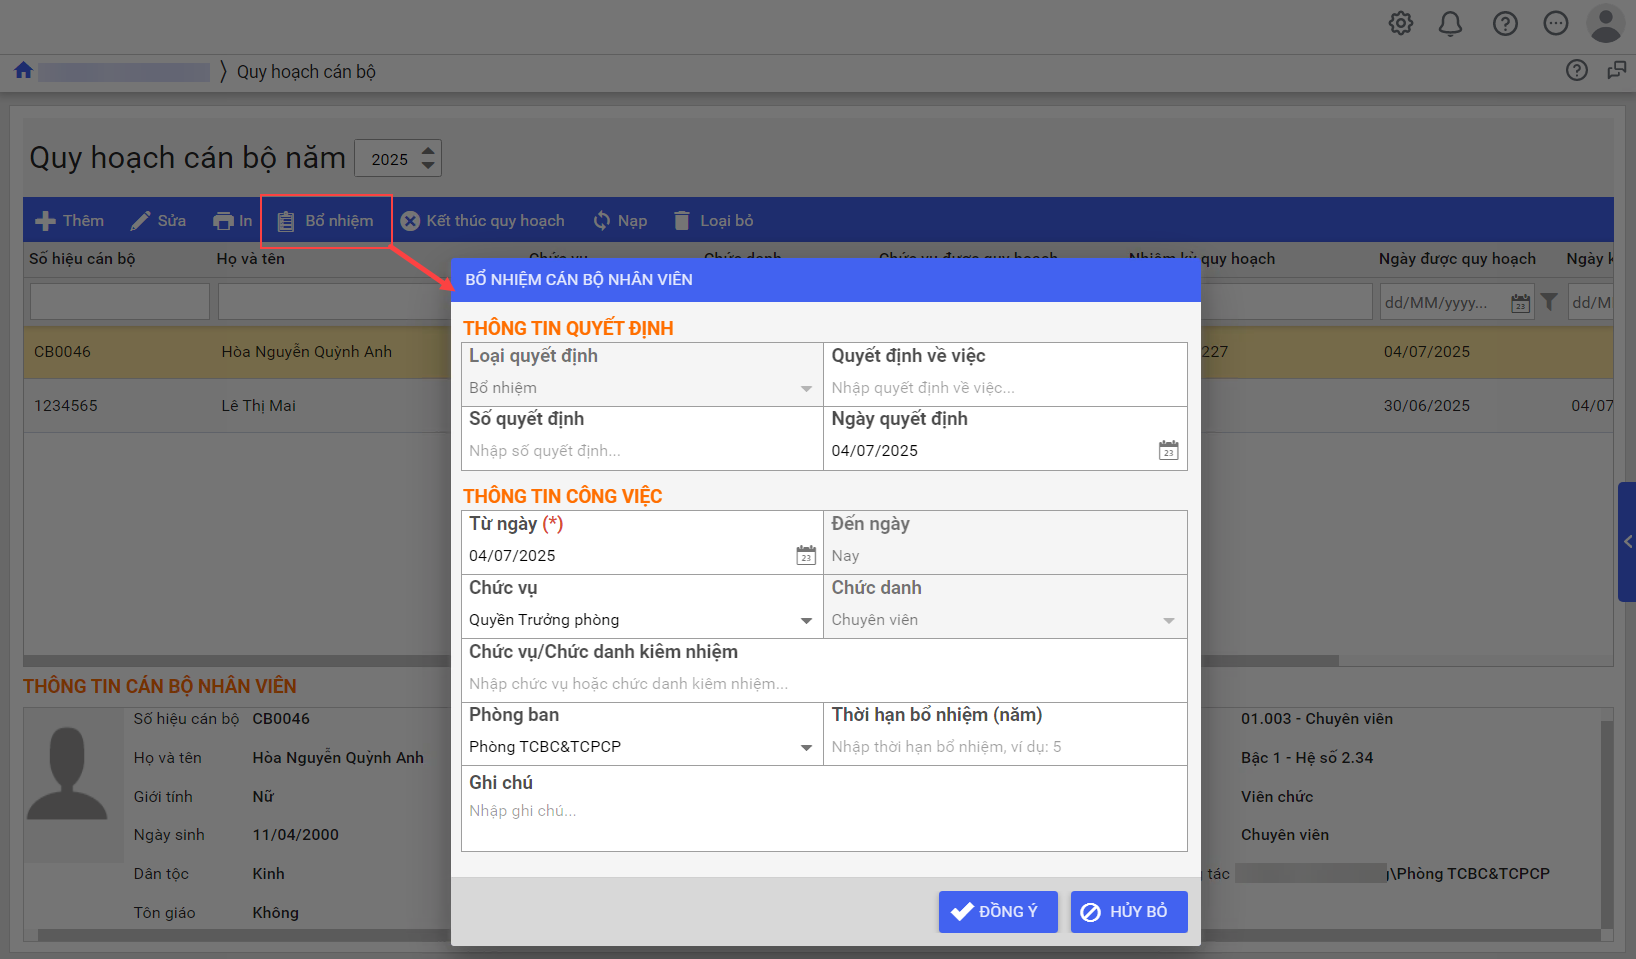
Task: Open the Loại quyết định dropdown
Action: point(806,388)
